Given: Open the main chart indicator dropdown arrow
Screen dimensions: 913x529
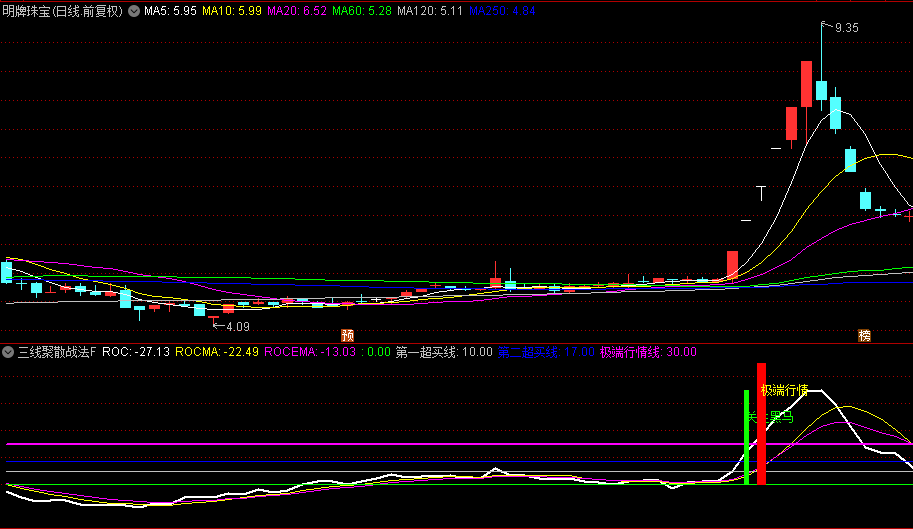Looking at the screenshot, I should (134, 11).
